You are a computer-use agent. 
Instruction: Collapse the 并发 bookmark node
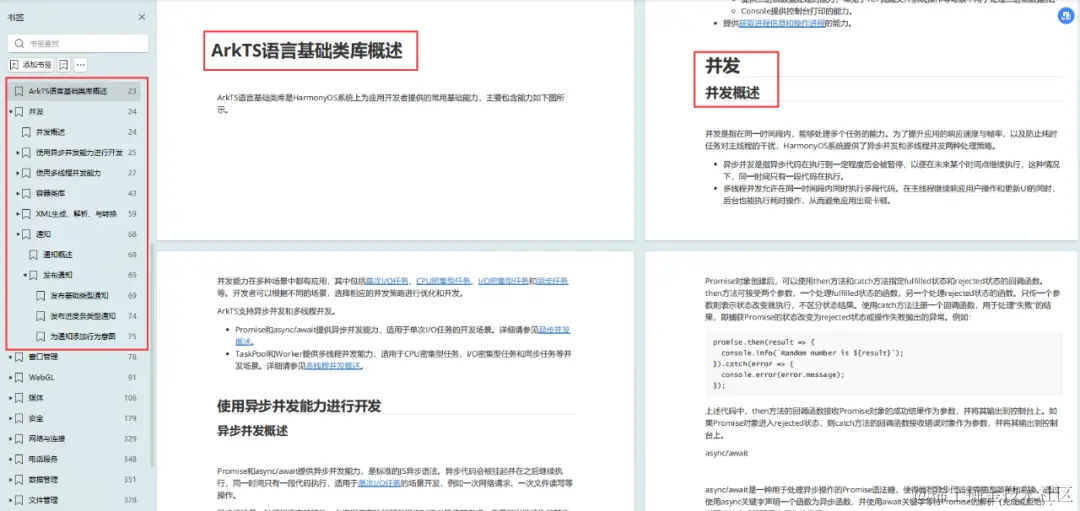[10, 112]
